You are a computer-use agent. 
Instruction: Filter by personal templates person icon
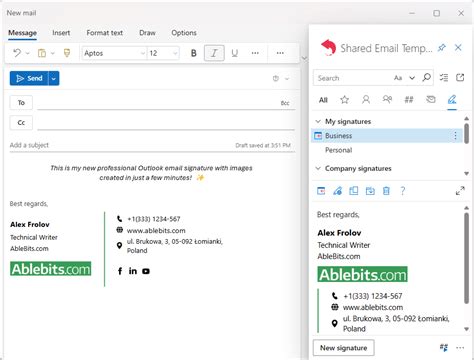pyautogui.click(x=366, y=99)
